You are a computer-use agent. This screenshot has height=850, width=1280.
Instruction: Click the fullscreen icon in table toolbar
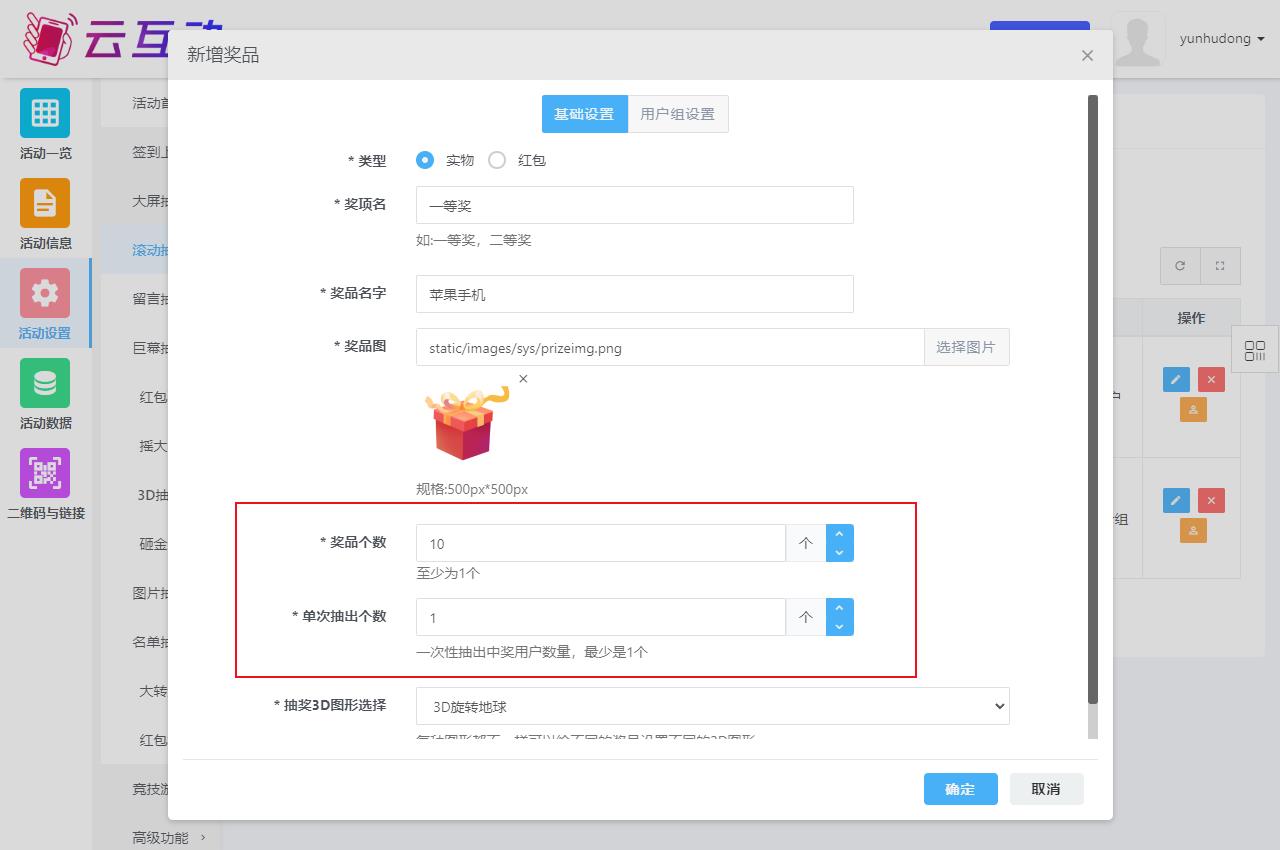point(1220,266)
